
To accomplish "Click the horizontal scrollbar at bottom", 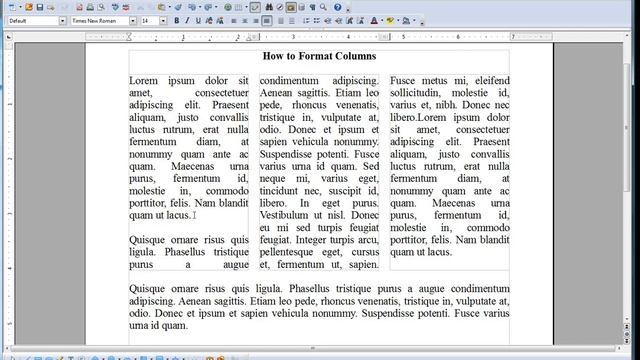I will (313, 349).
